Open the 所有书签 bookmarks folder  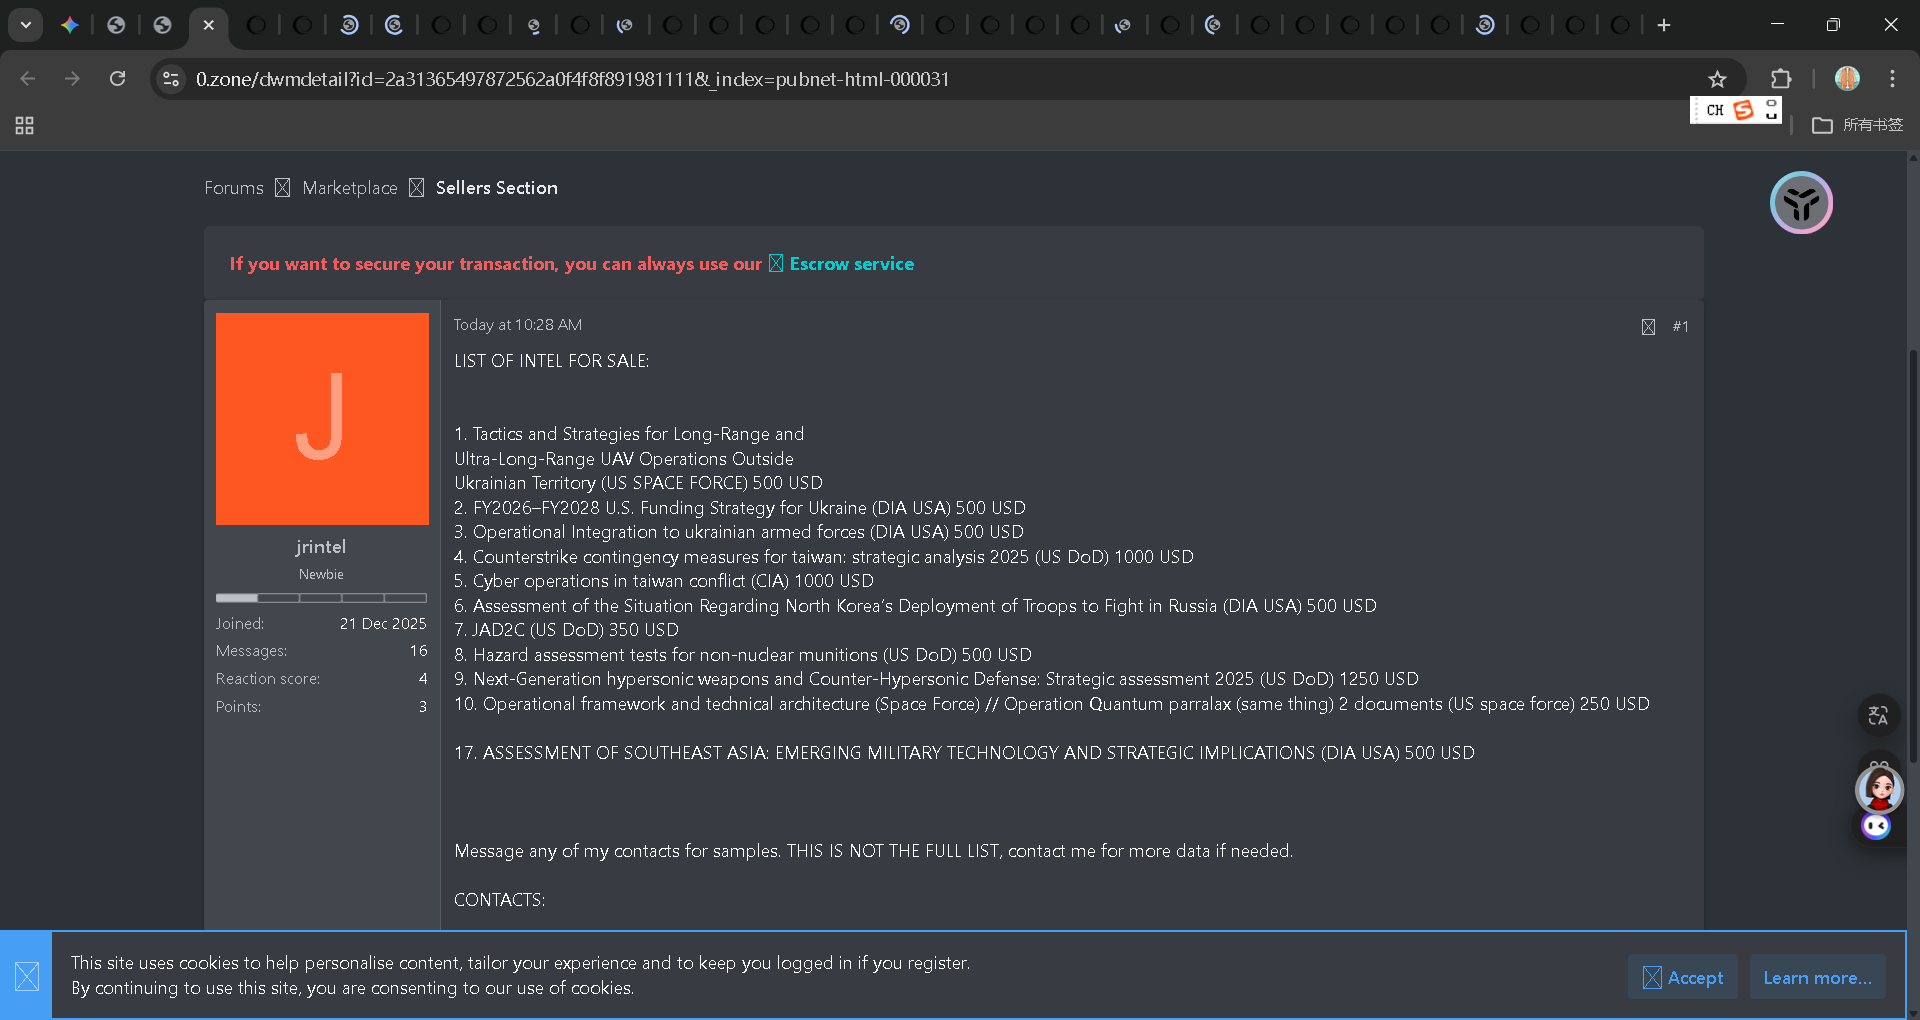tap(1858, 125)
